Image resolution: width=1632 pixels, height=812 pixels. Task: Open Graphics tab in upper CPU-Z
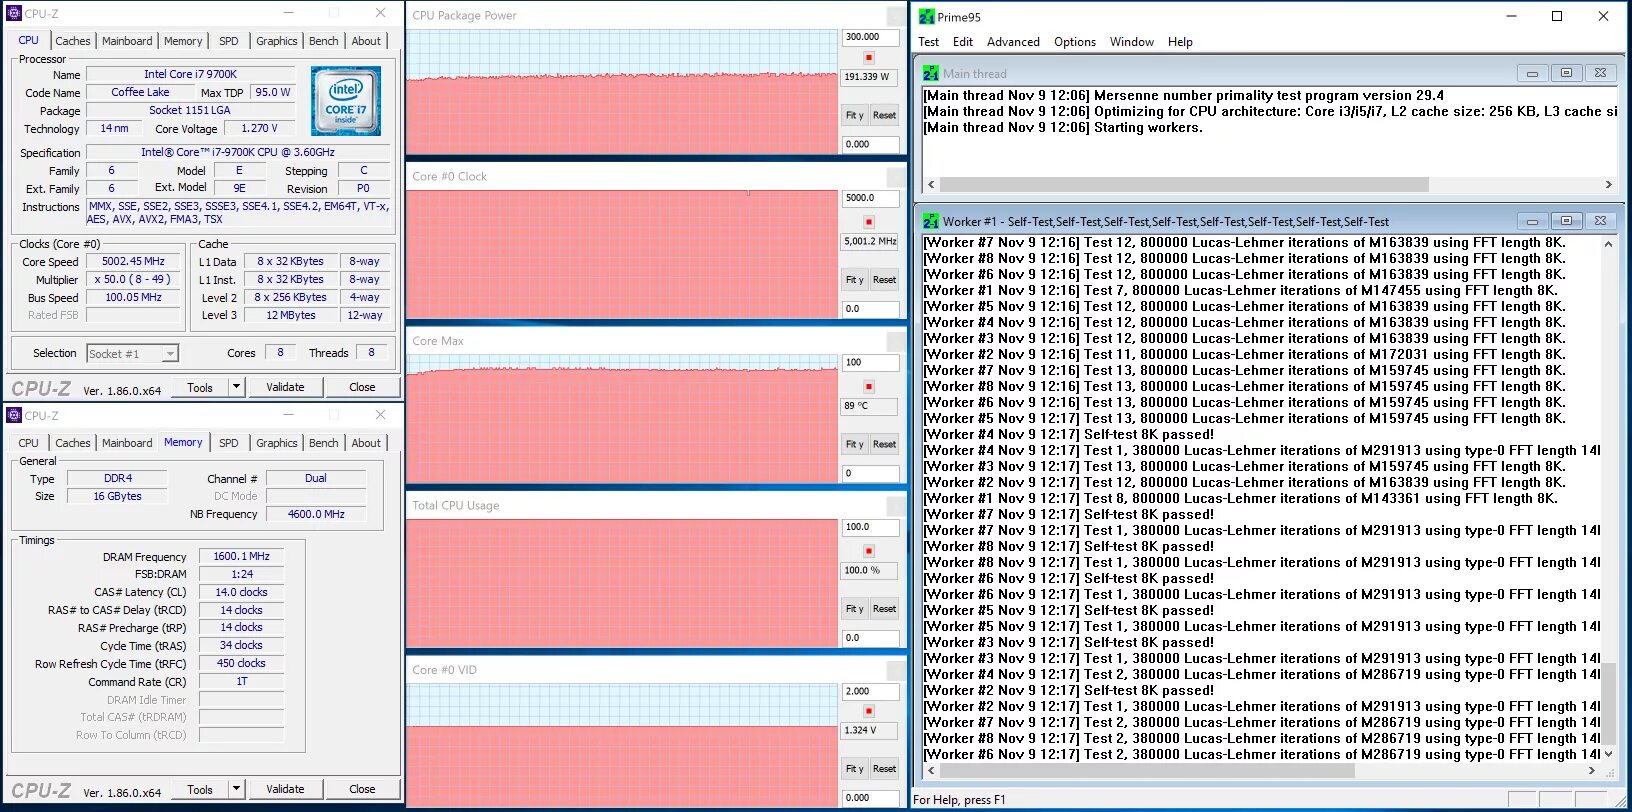277,41
